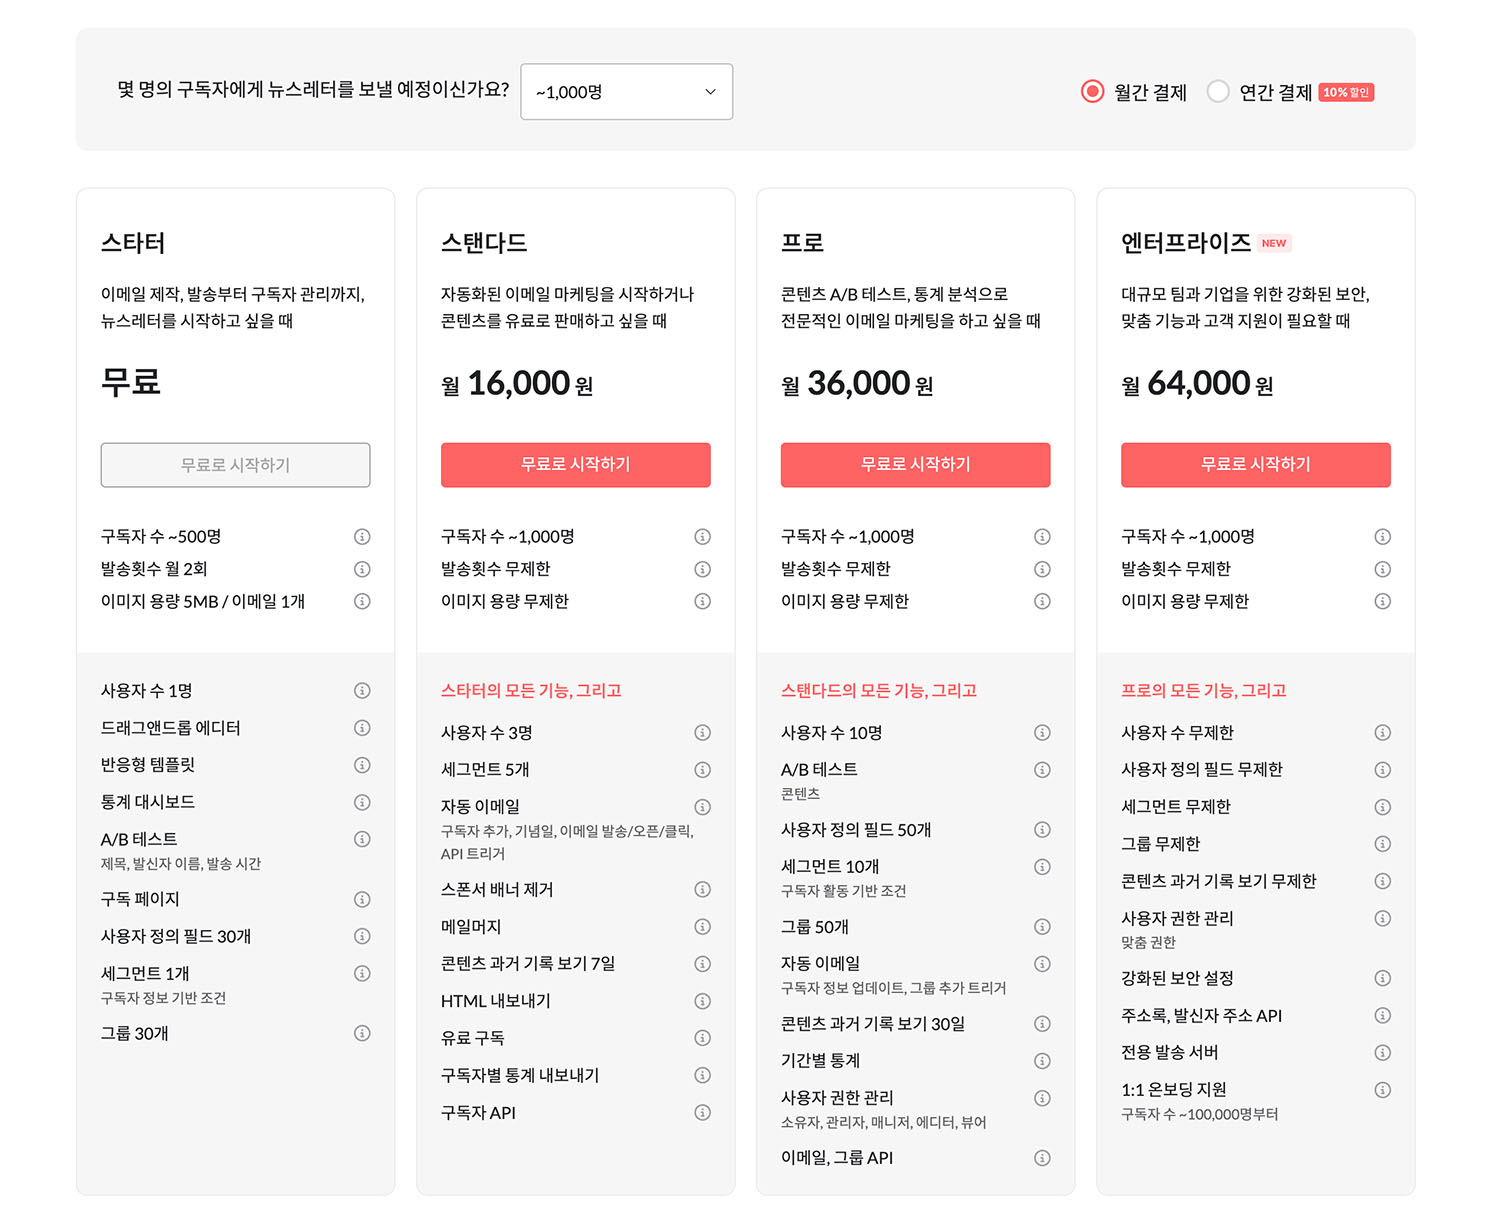Open info for 프로 자동 이메일
Image resolution: width=1500 pixels, height=1216 pixels.
click(1042, 964)
